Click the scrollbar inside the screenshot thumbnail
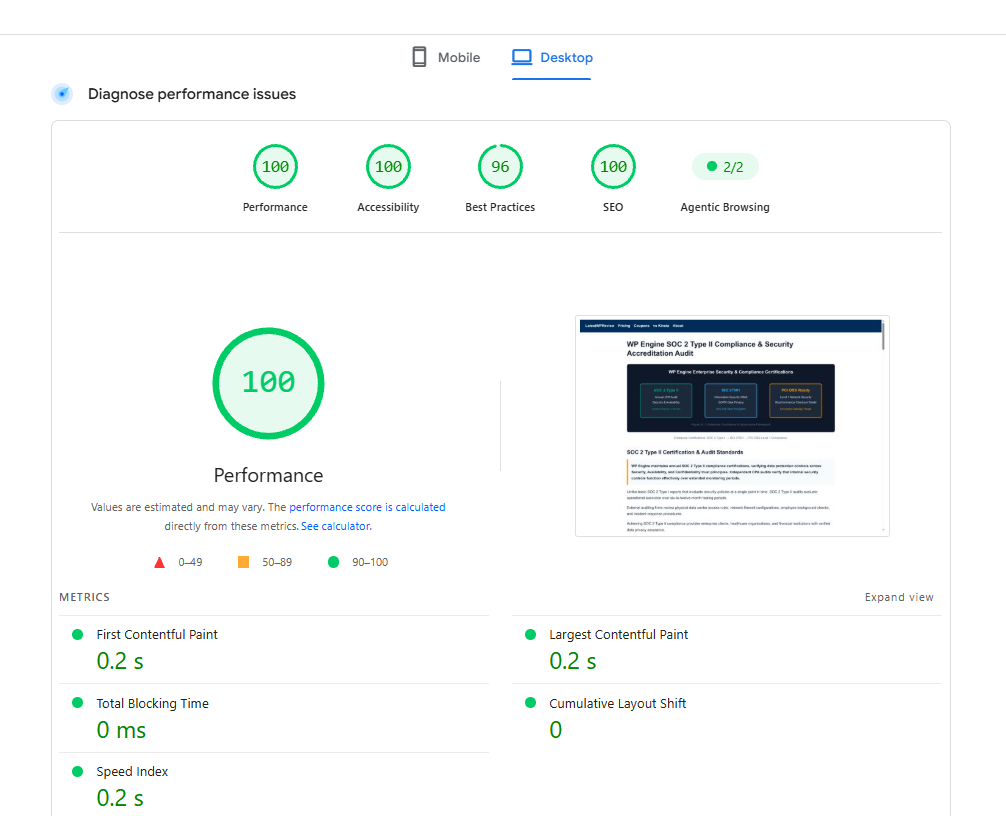1006x816 pixels. point(883,336)
